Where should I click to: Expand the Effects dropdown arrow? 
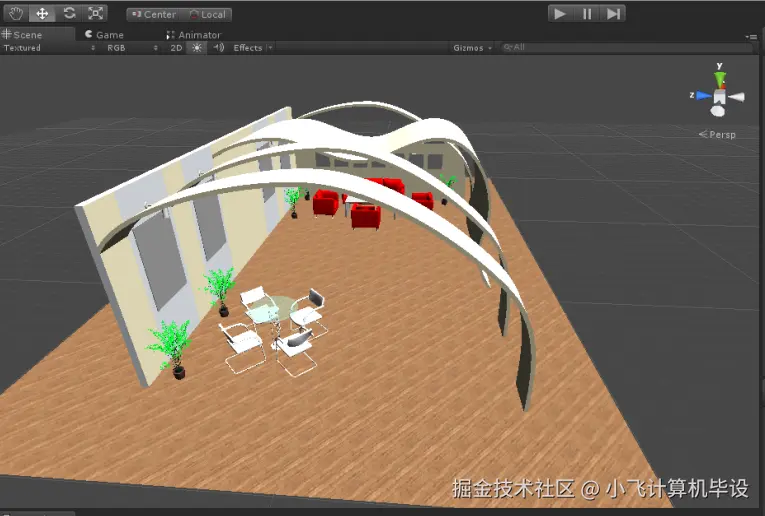point(270,48)
